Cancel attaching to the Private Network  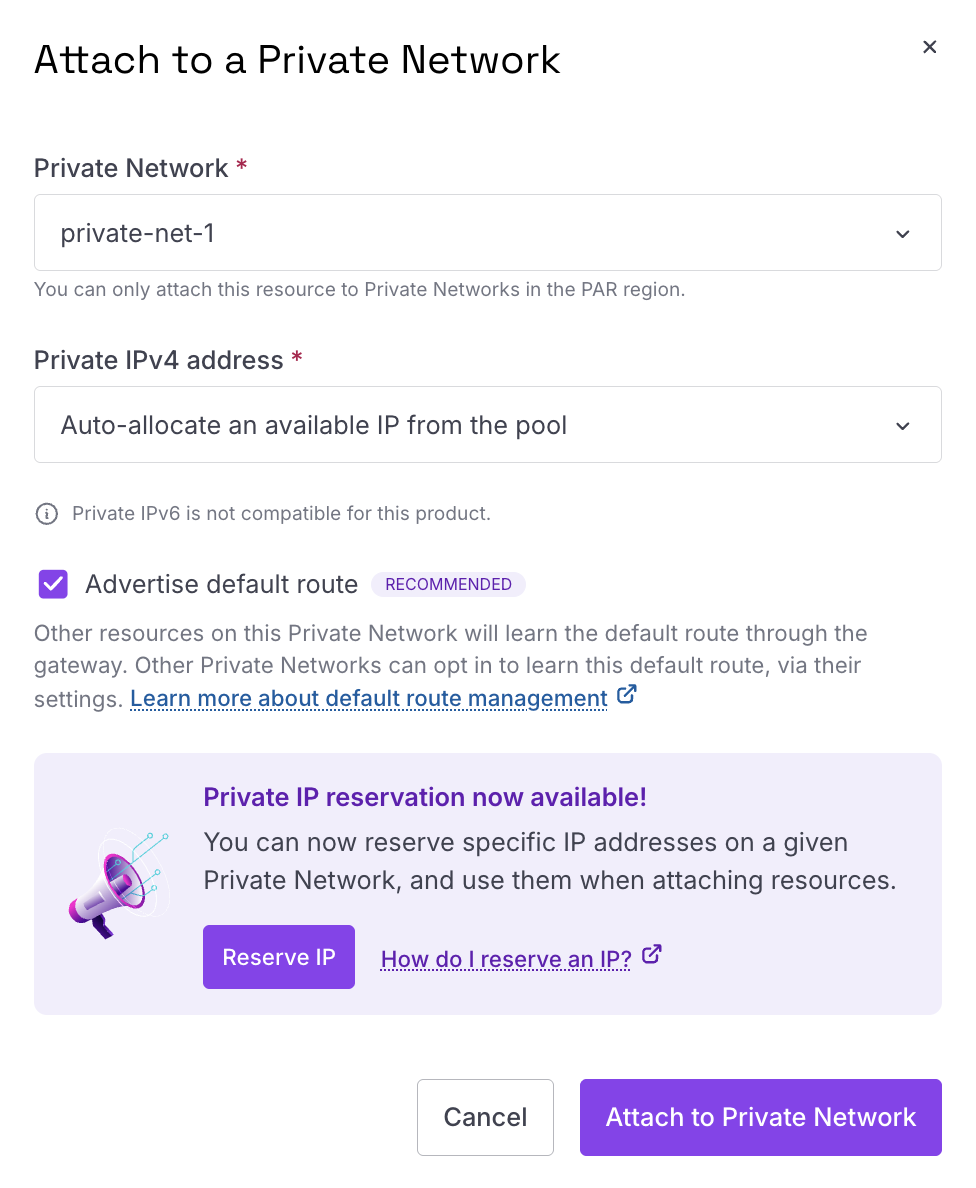point(485,1117)
